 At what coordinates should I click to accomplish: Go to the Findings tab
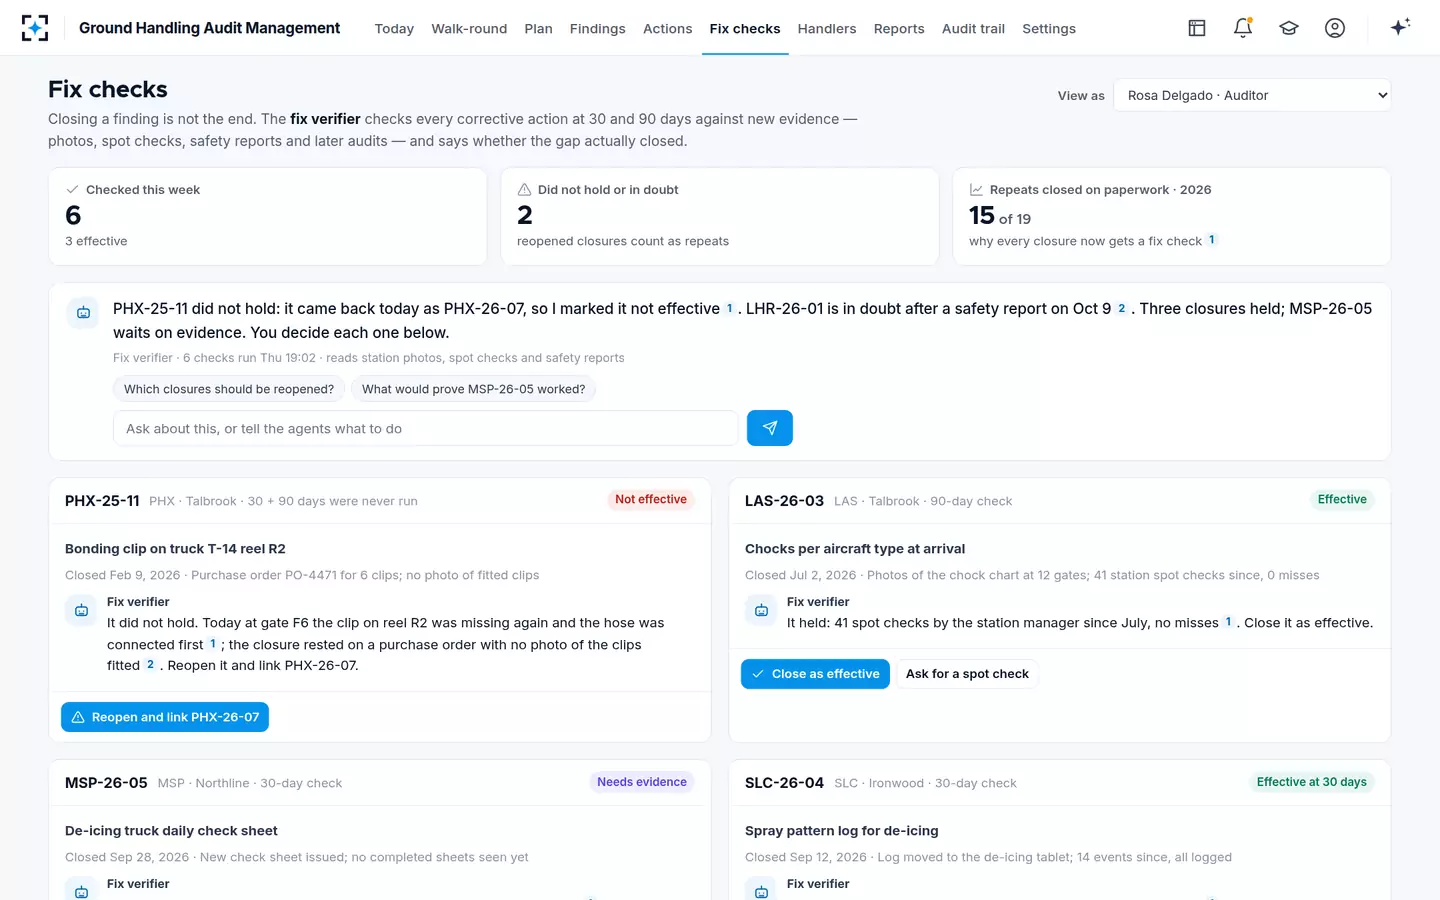[598, 29]
